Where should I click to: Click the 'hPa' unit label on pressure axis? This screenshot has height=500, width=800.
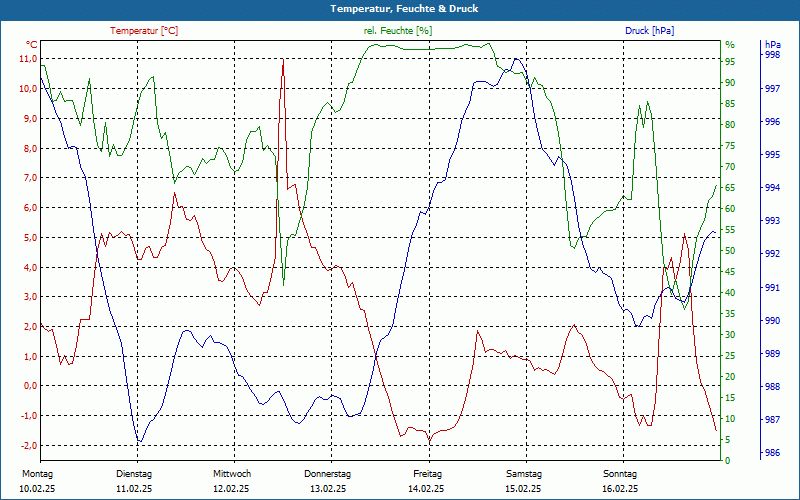[772, 45]
